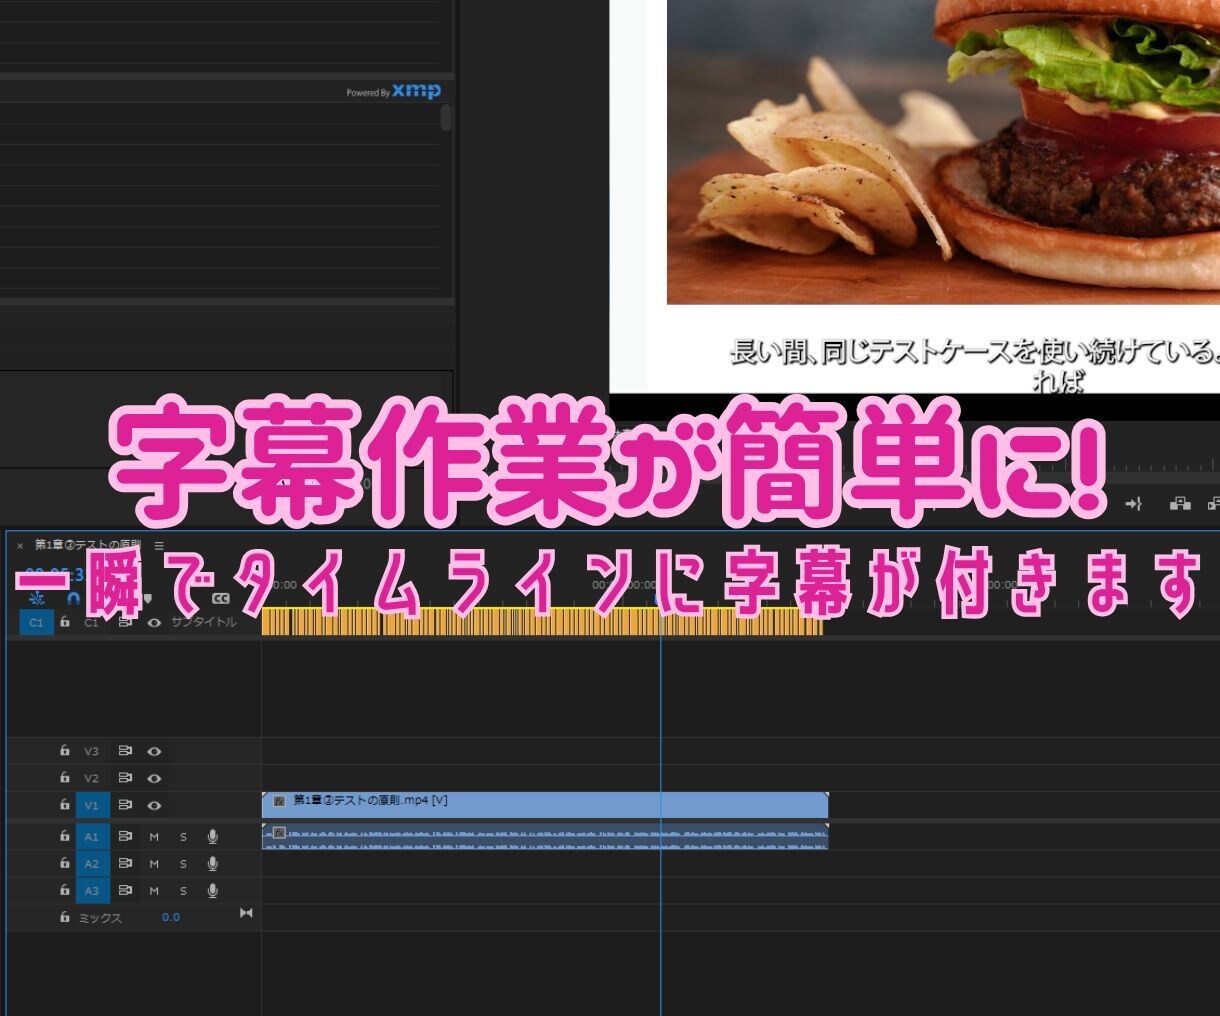Click the ミックス track label

point(100,918)
